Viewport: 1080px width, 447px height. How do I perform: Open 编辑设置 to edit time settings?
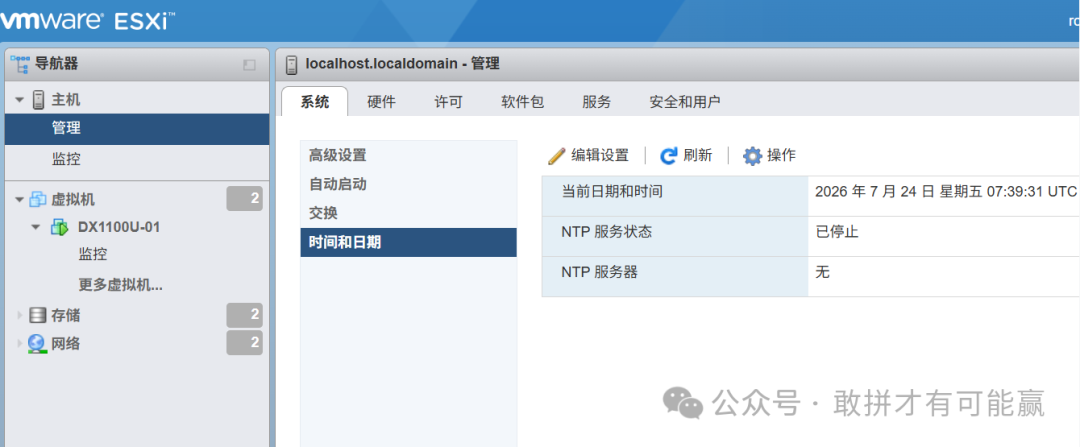click(600, 156)
